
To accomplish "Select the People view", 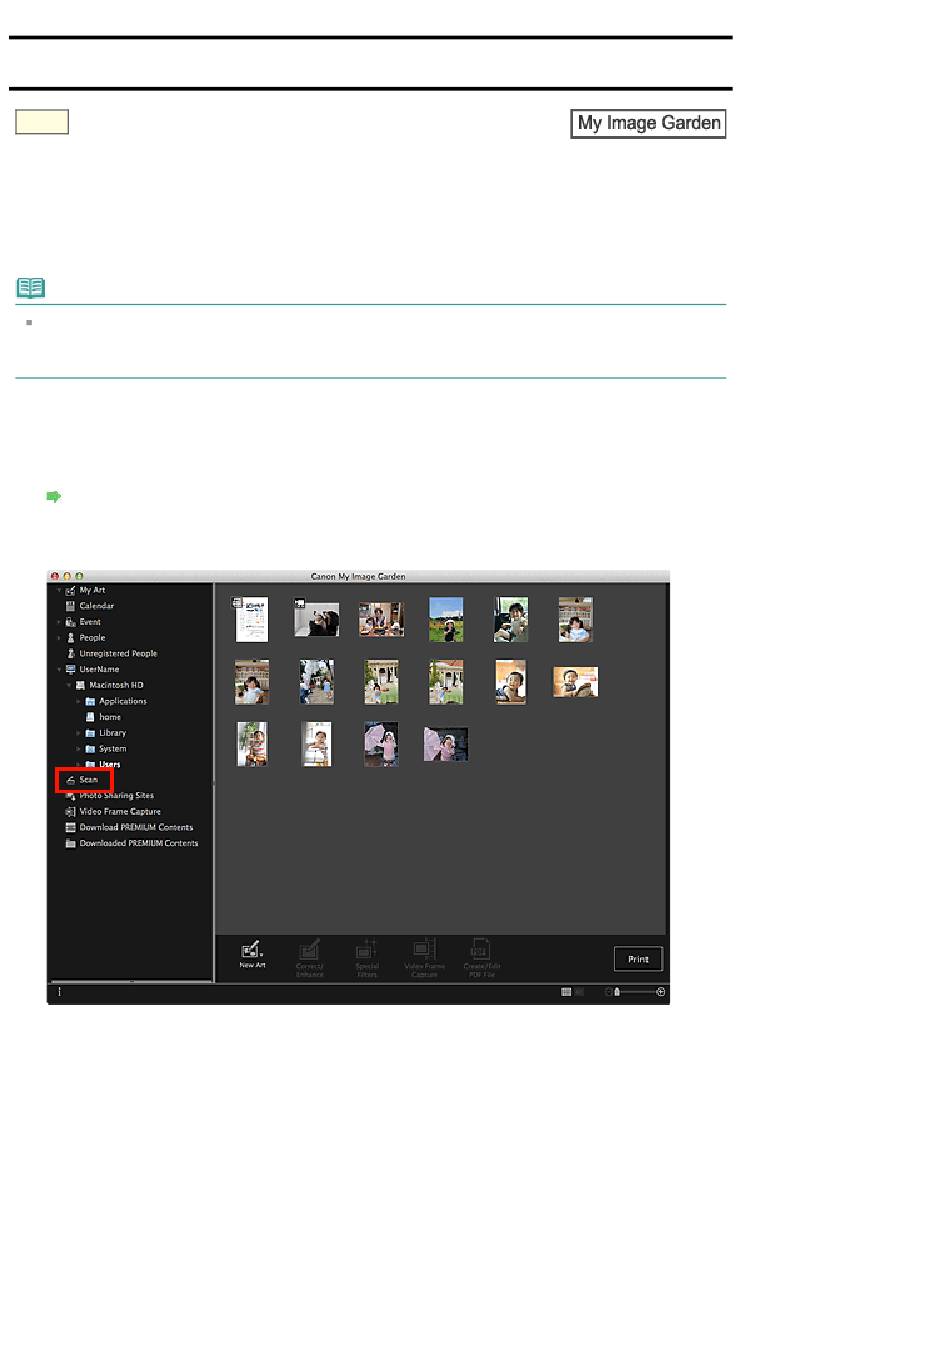I will pos(85,638).
